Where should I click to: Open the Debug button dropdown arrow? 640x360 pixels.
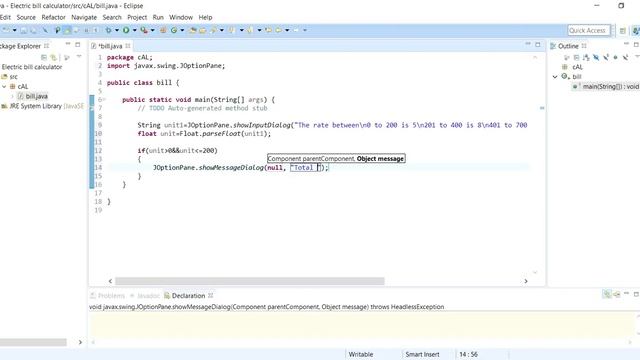pos(117,30)
